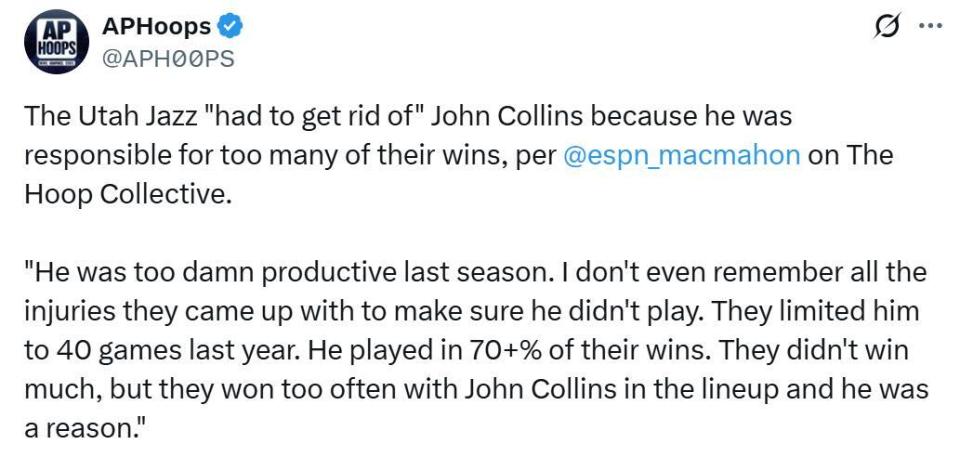The width and height of the screenshot is (960, 457).
Task: Click the "Hoop Collective." text
Action: coord(126,194)
